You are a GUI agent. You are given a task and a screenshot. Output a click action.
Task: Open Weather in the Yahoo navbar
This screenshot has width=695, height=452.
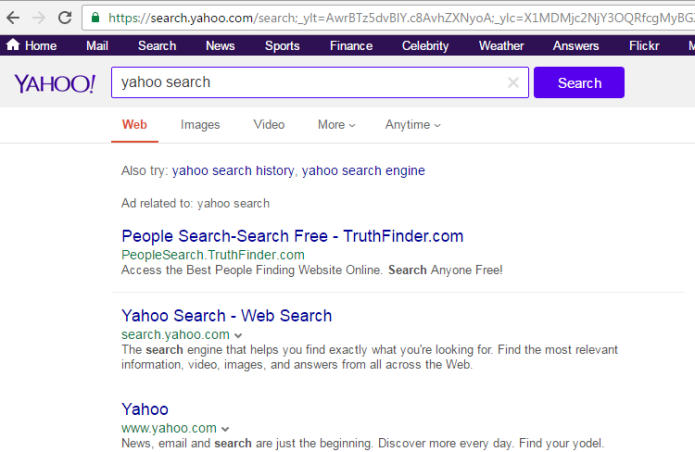[x=501, y=46]
